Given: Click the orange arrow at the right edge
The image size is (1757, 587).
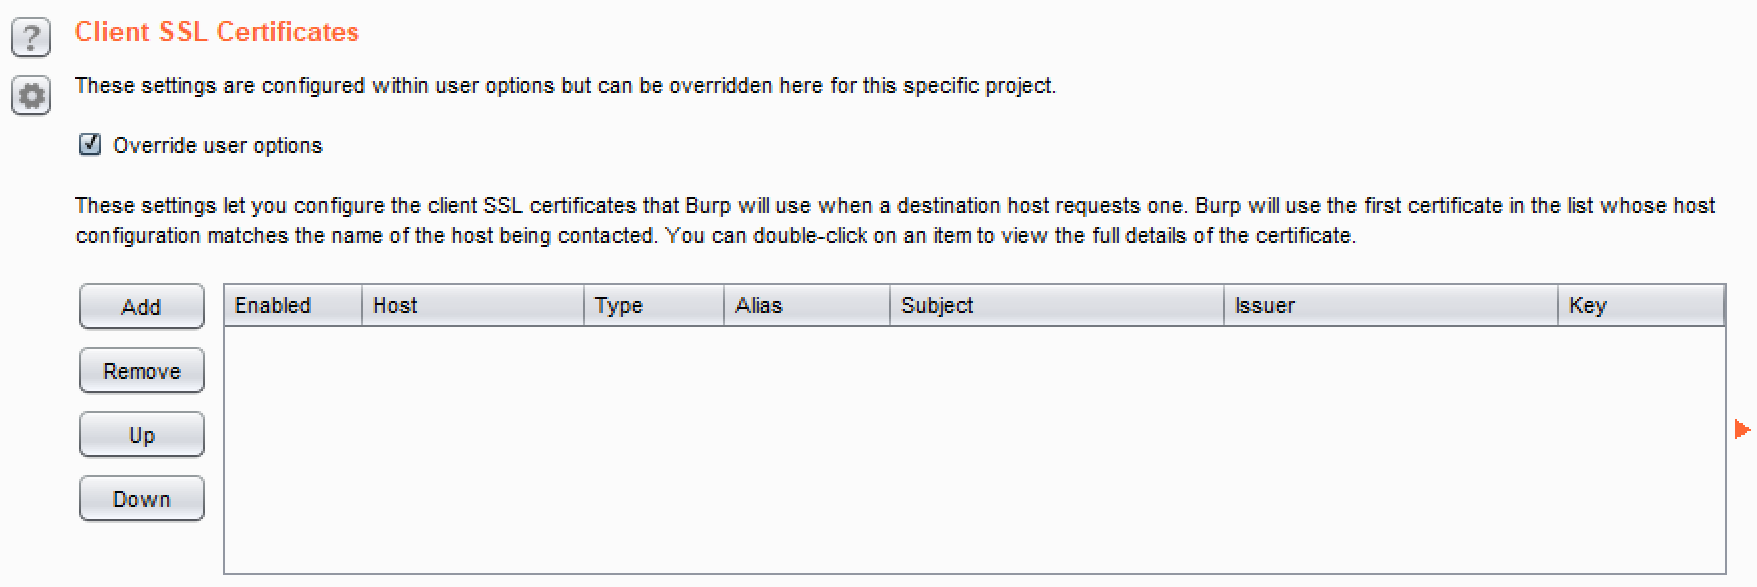Looking at the screenshot, I should 1741,429.
